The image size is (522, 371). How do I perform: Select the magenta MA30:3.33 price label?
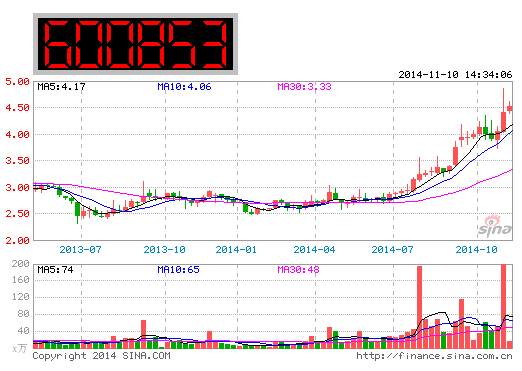point(304,87)
